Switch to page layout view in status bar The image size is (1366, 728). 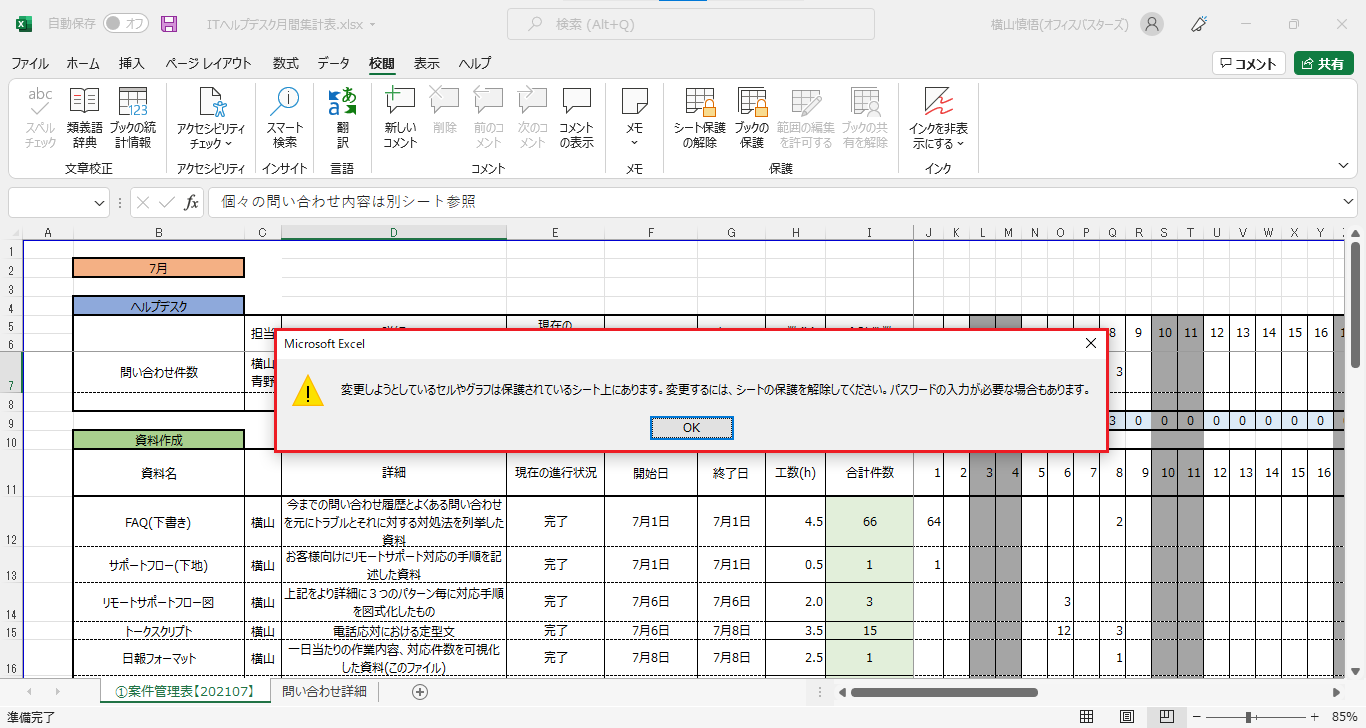click(x=1126, y=717)
